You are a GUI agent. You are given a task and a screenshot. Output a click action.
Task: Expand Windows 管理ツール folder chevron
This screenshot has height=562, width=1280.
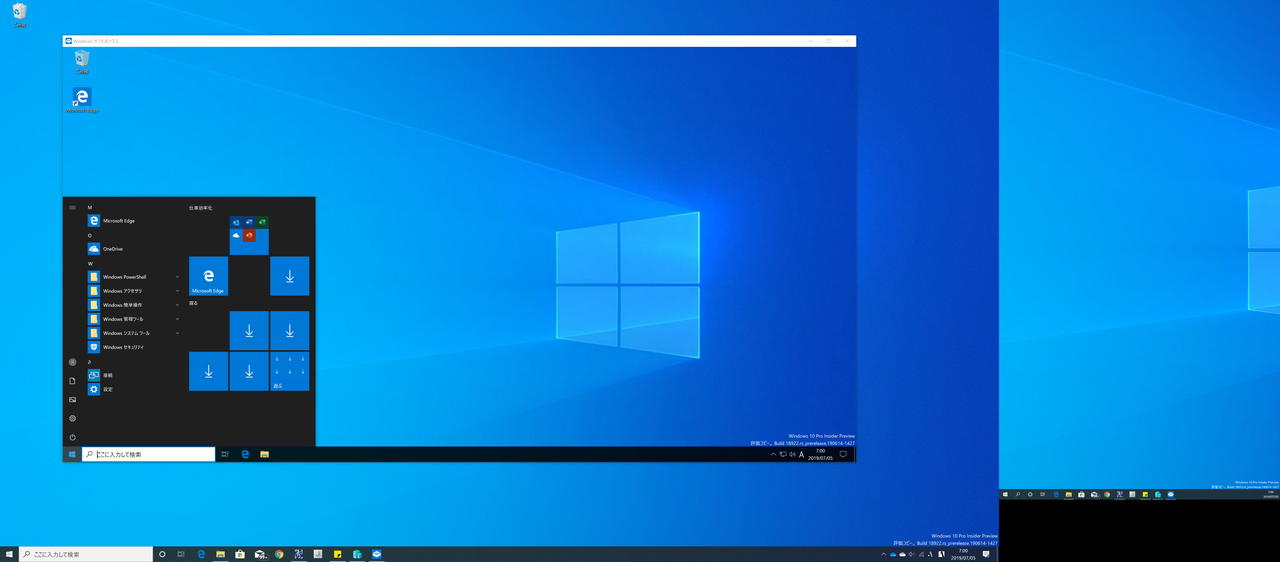click(x=177, y=319)
